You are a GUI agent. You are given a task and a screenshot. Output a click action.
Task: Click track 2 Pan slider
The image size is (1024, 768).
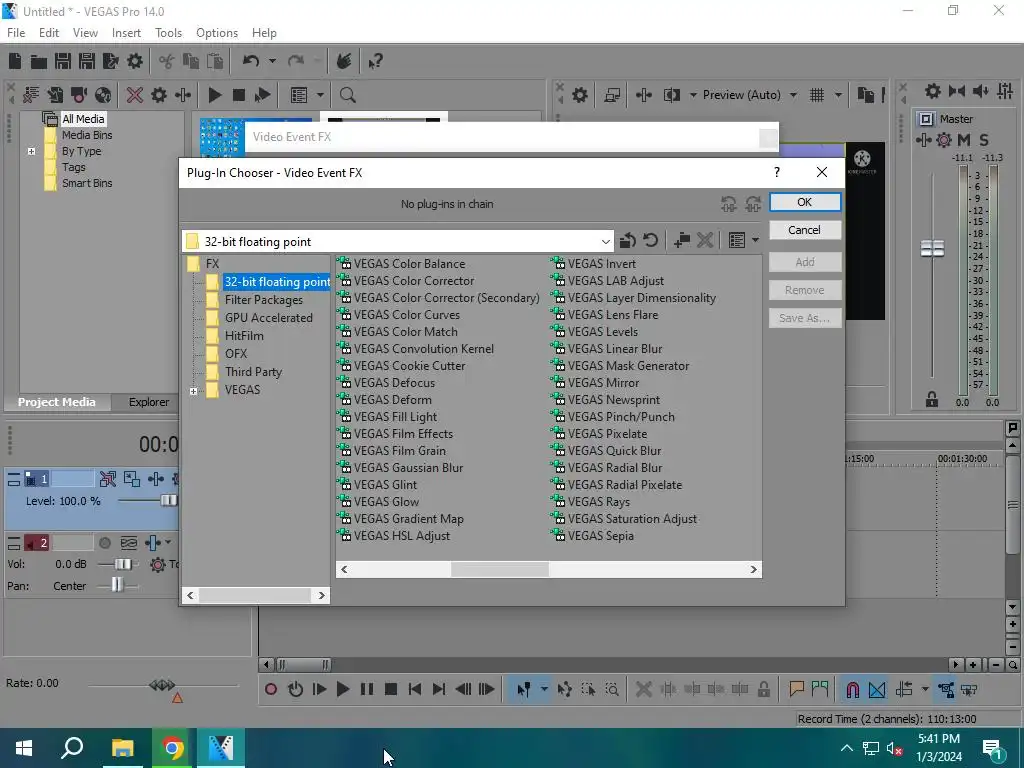(117, 584)
